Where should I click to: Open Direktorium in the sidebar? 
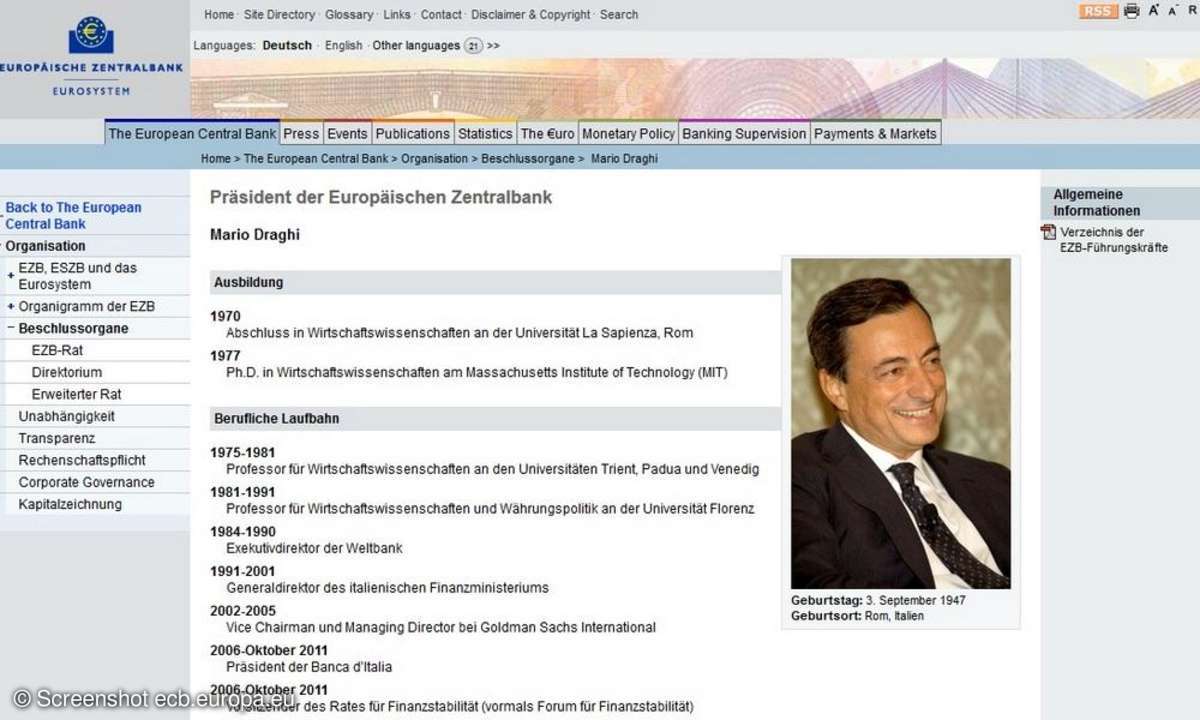point(67,372)
